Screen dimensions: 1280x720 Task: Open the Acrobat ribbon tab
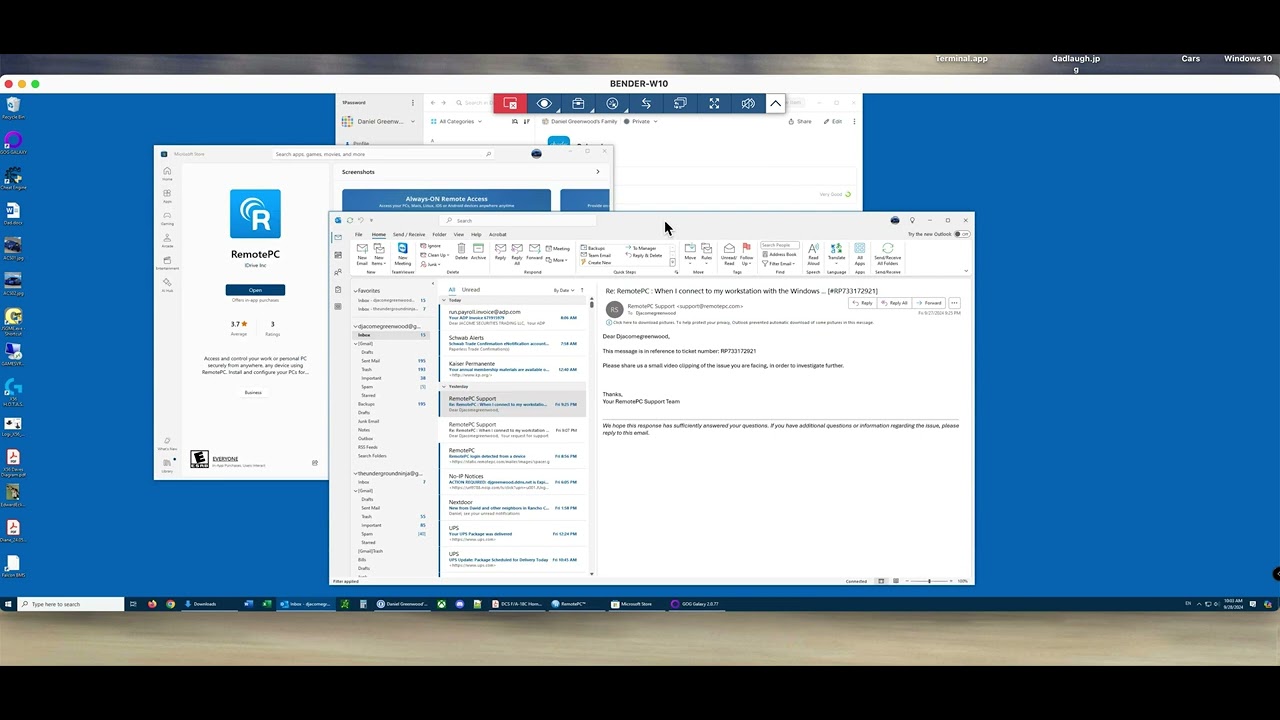click(x=497, y=234)
